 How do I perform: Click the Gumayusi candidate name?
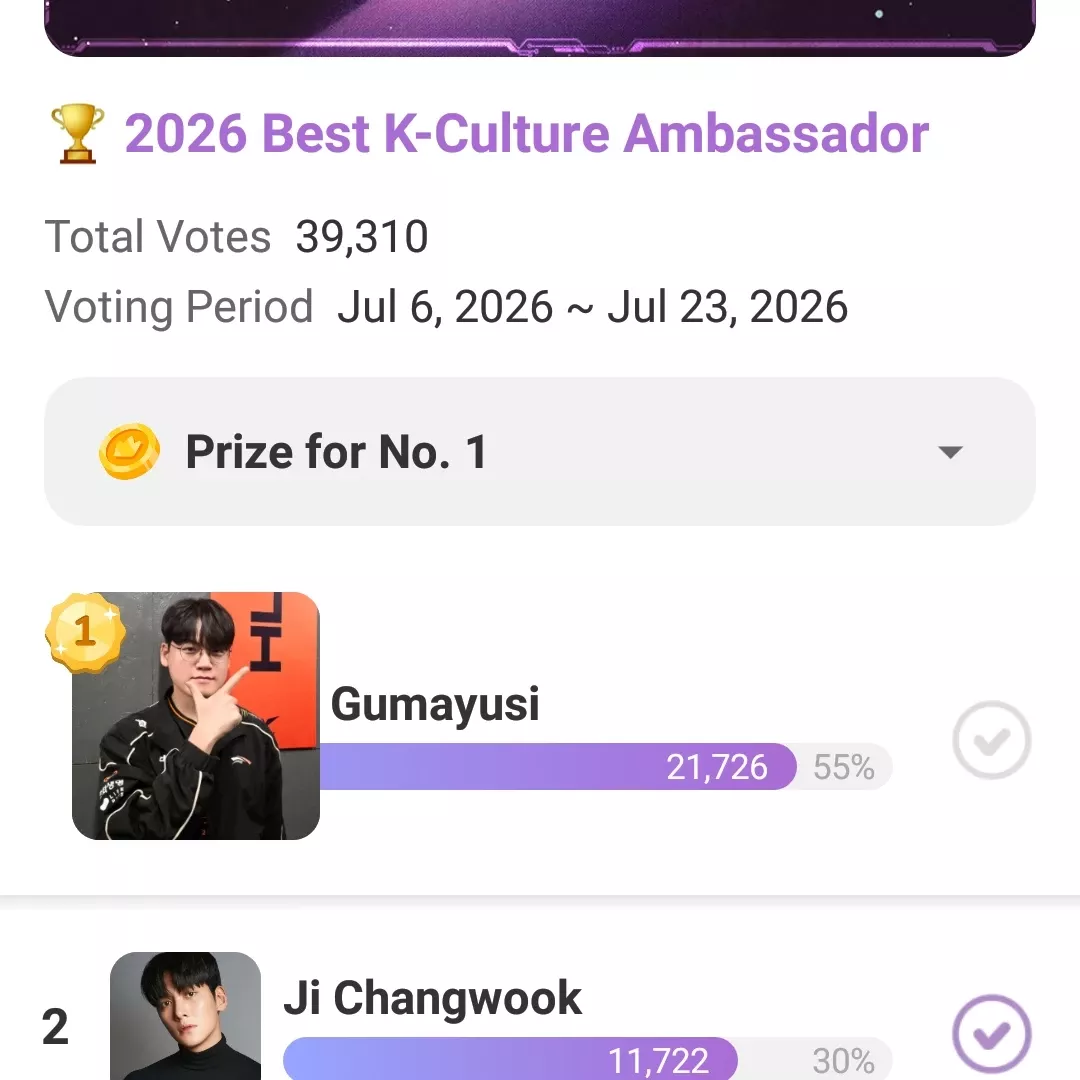[x=435, y=705]
